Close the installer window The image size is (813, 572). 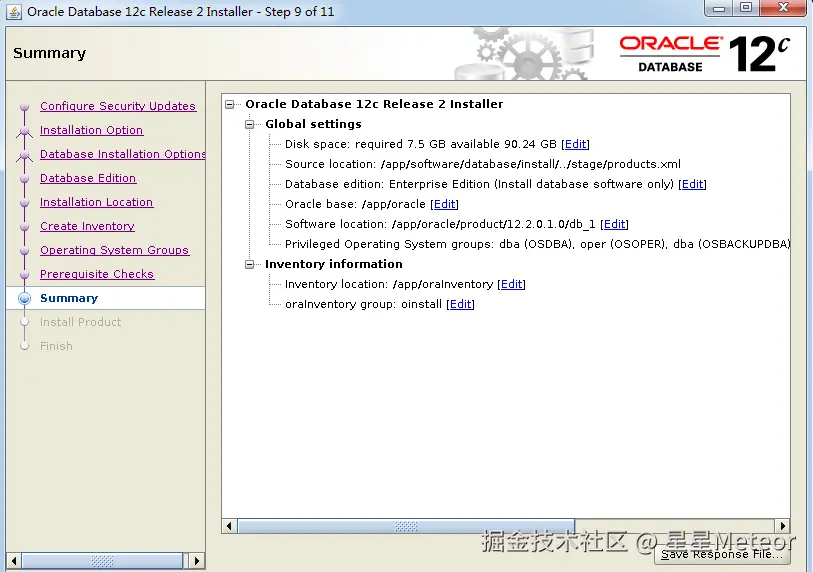(x=783, y=8)
